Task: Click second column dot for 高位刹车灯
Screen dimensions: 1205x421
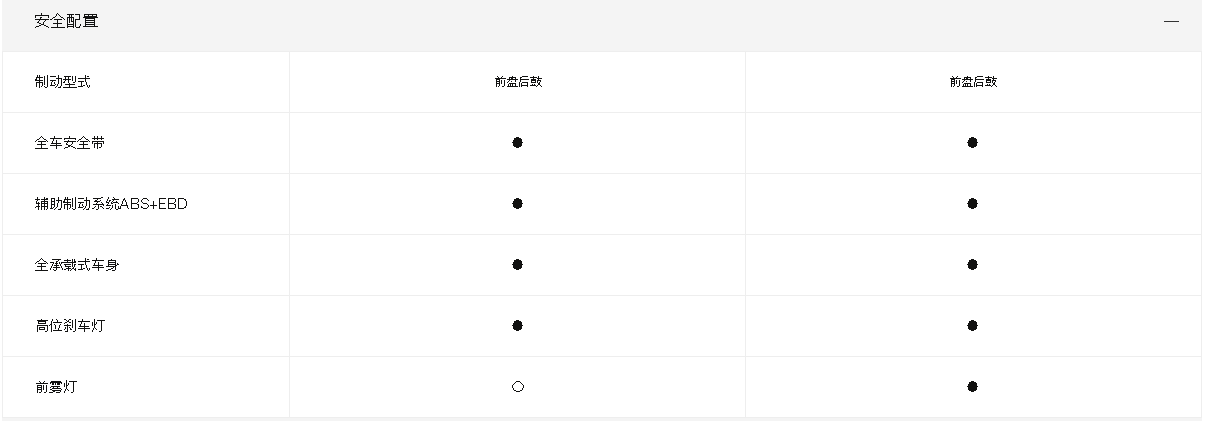Action: (x=972, y=326)
